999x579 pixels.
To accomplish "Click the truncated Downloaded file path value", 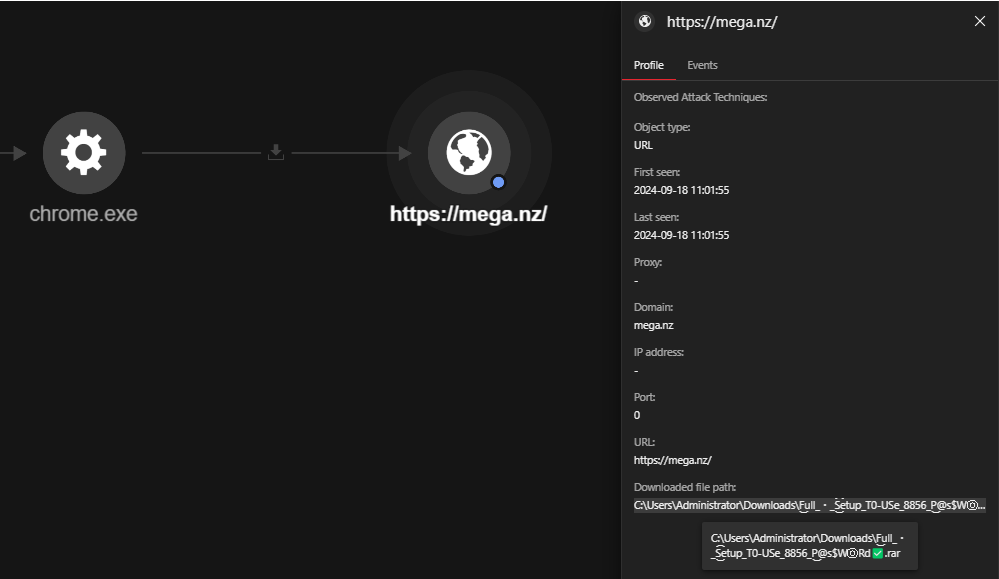I will click(809, 505).
